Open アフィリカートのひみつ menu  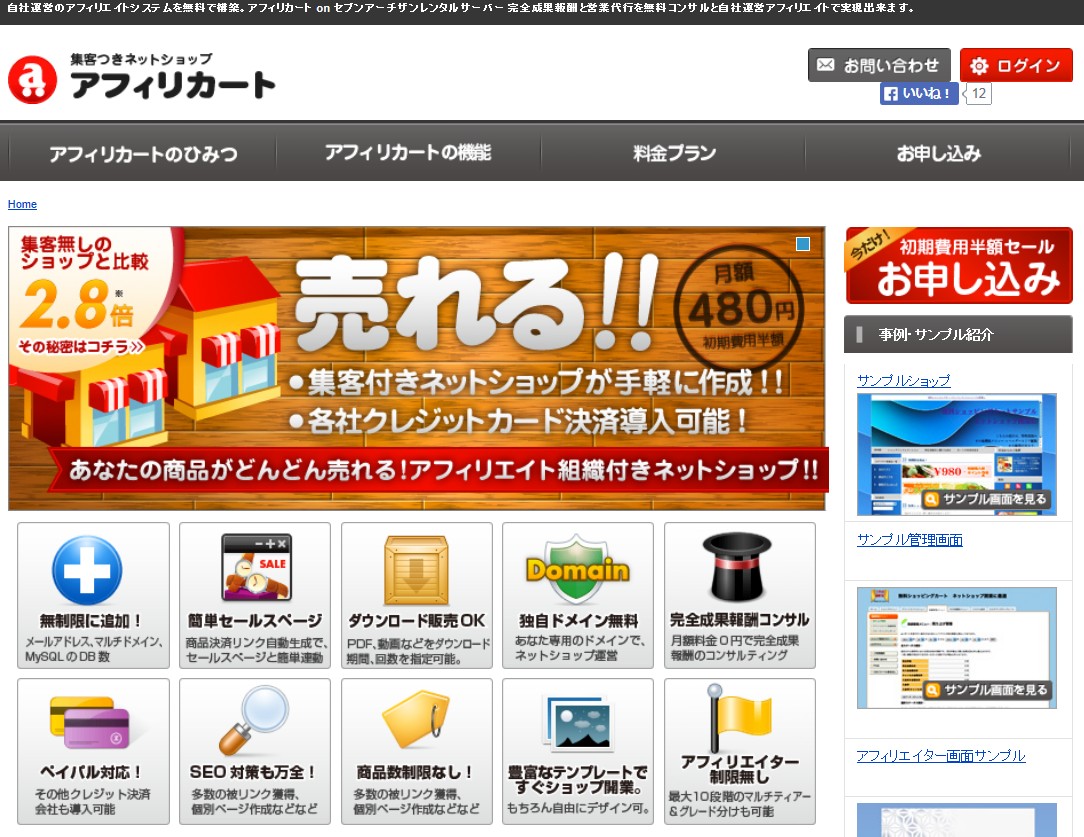[x=143, y=153]
